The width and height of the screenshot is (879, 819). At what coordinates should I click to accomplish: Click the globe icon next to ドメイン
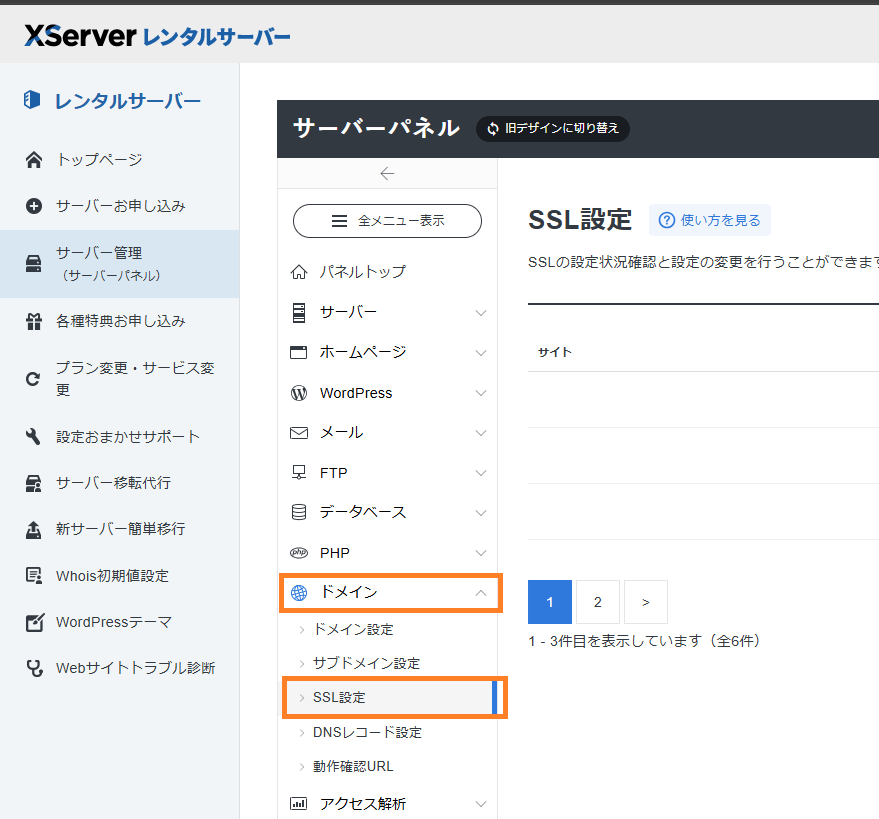(298, 593)
